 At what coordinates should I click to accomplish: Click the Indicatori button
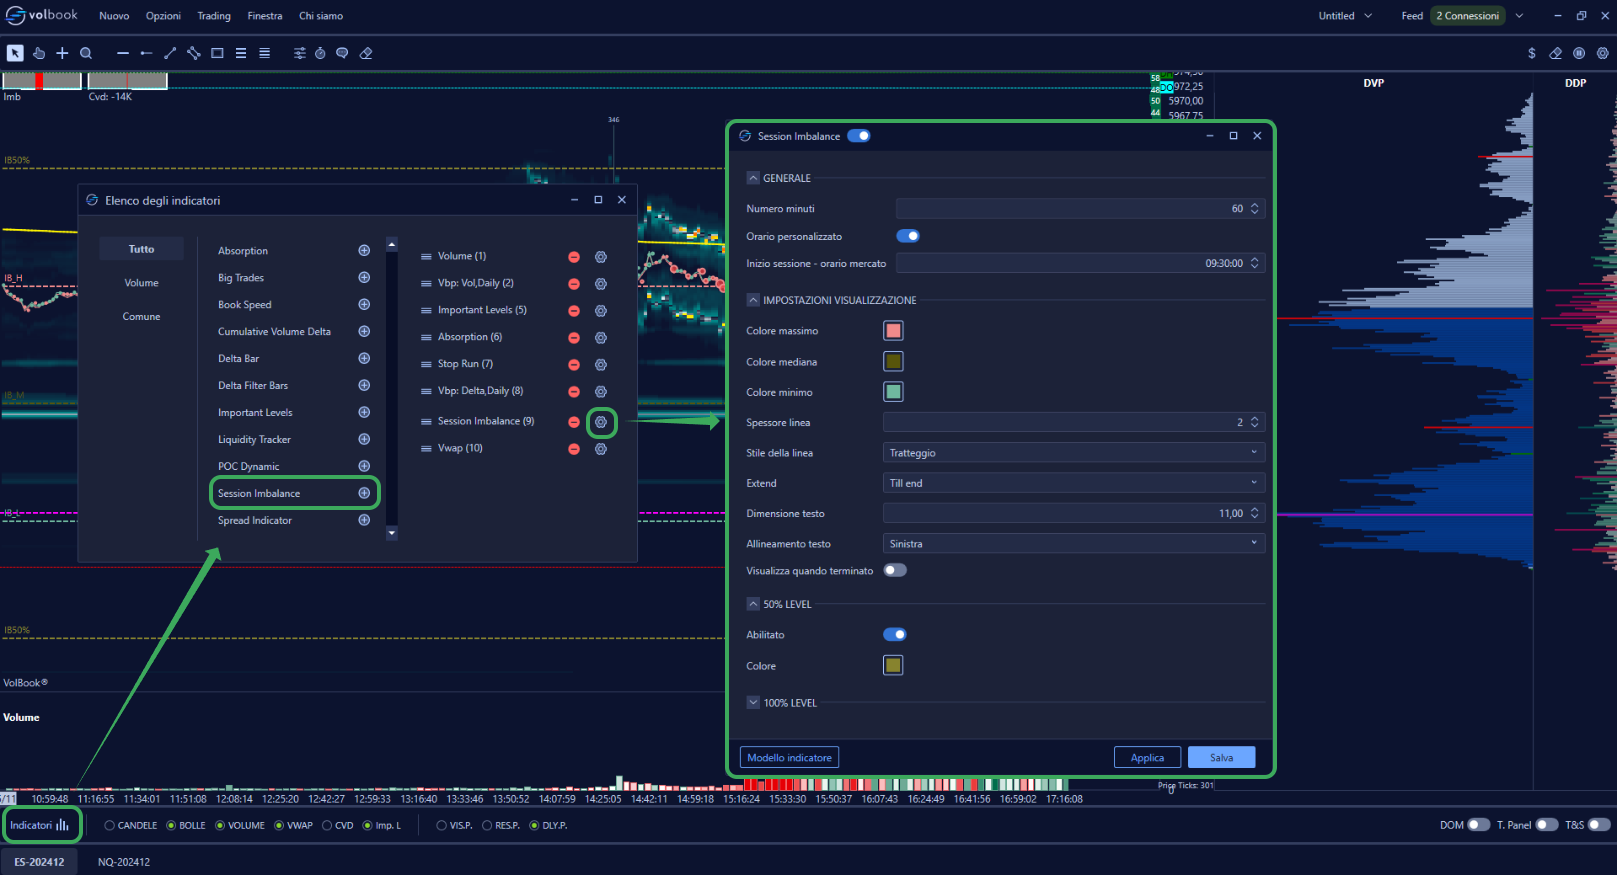point(40,825)
